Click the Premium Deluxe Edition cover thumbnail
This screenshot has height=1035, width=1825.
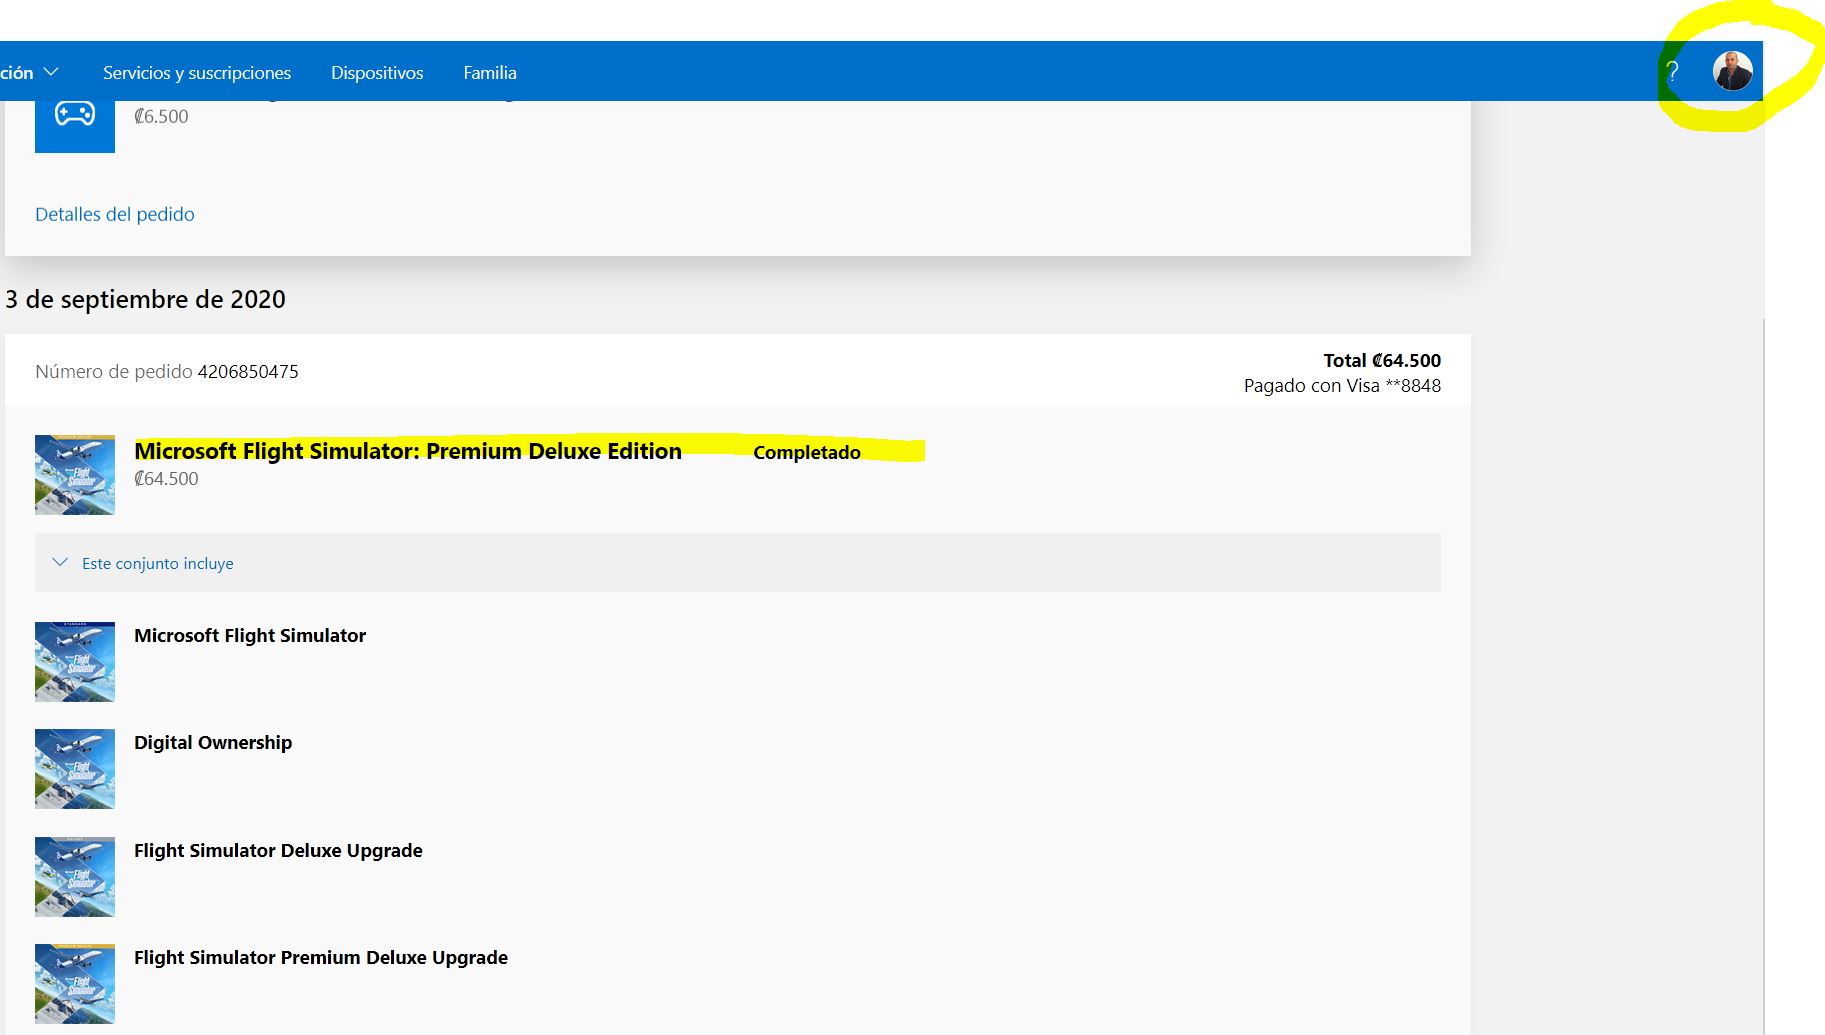(75, 475)
